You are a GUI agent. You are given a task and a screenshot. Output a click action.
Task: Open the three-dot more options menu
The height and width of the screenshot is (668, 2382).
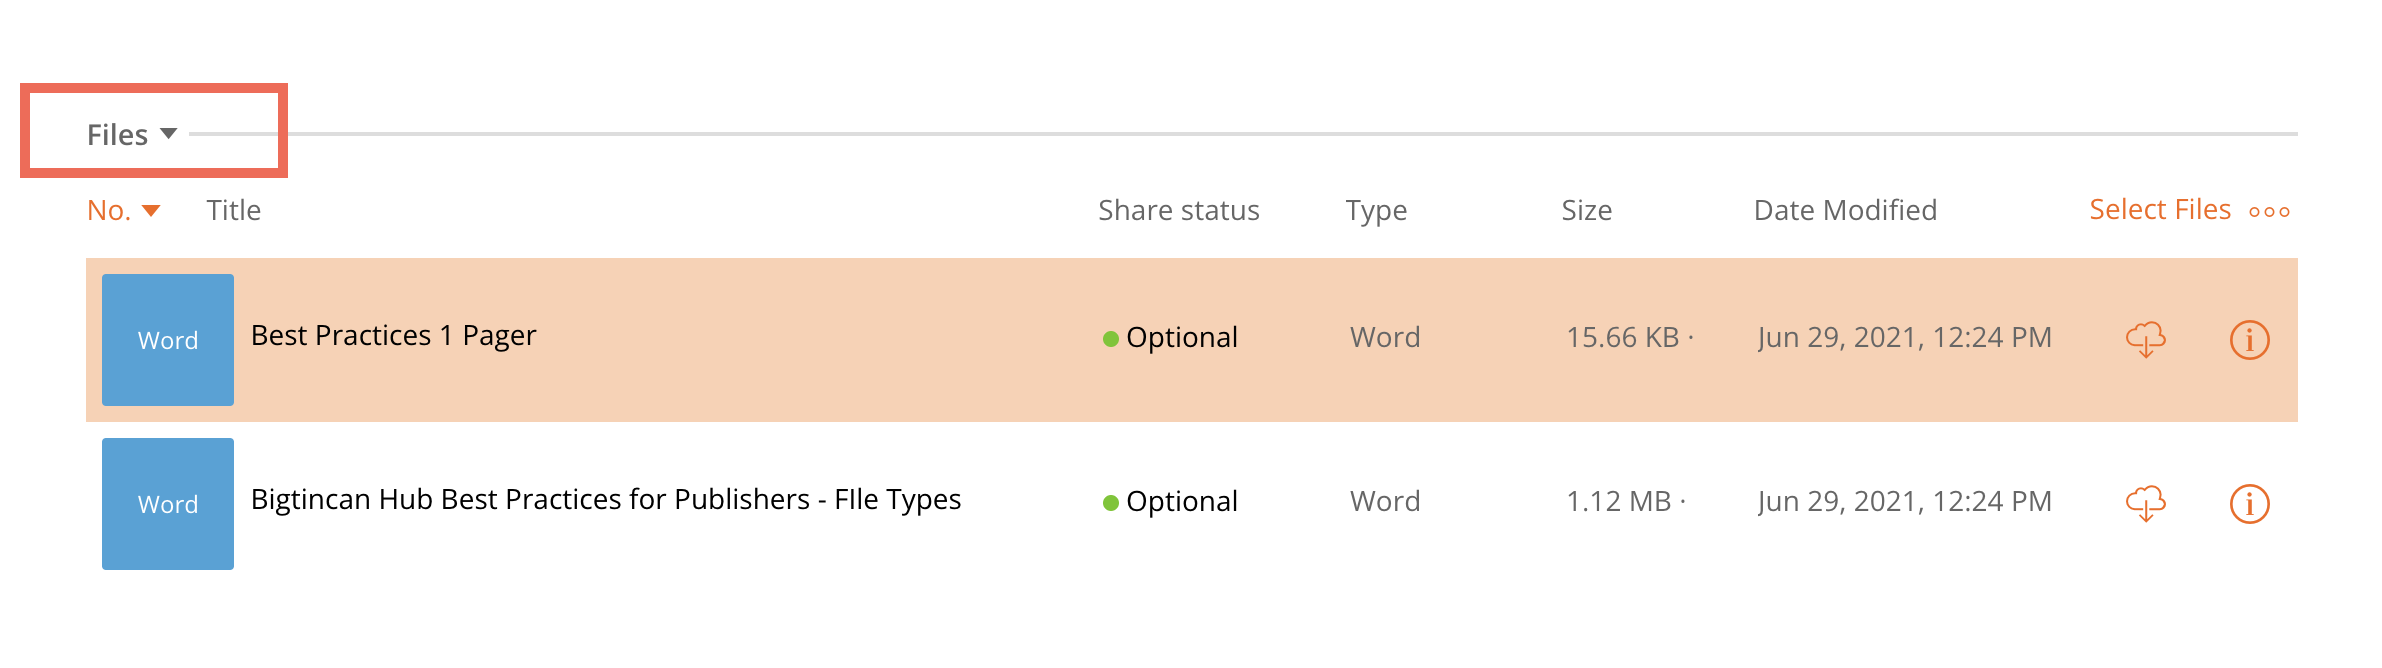coord(2269,212)
